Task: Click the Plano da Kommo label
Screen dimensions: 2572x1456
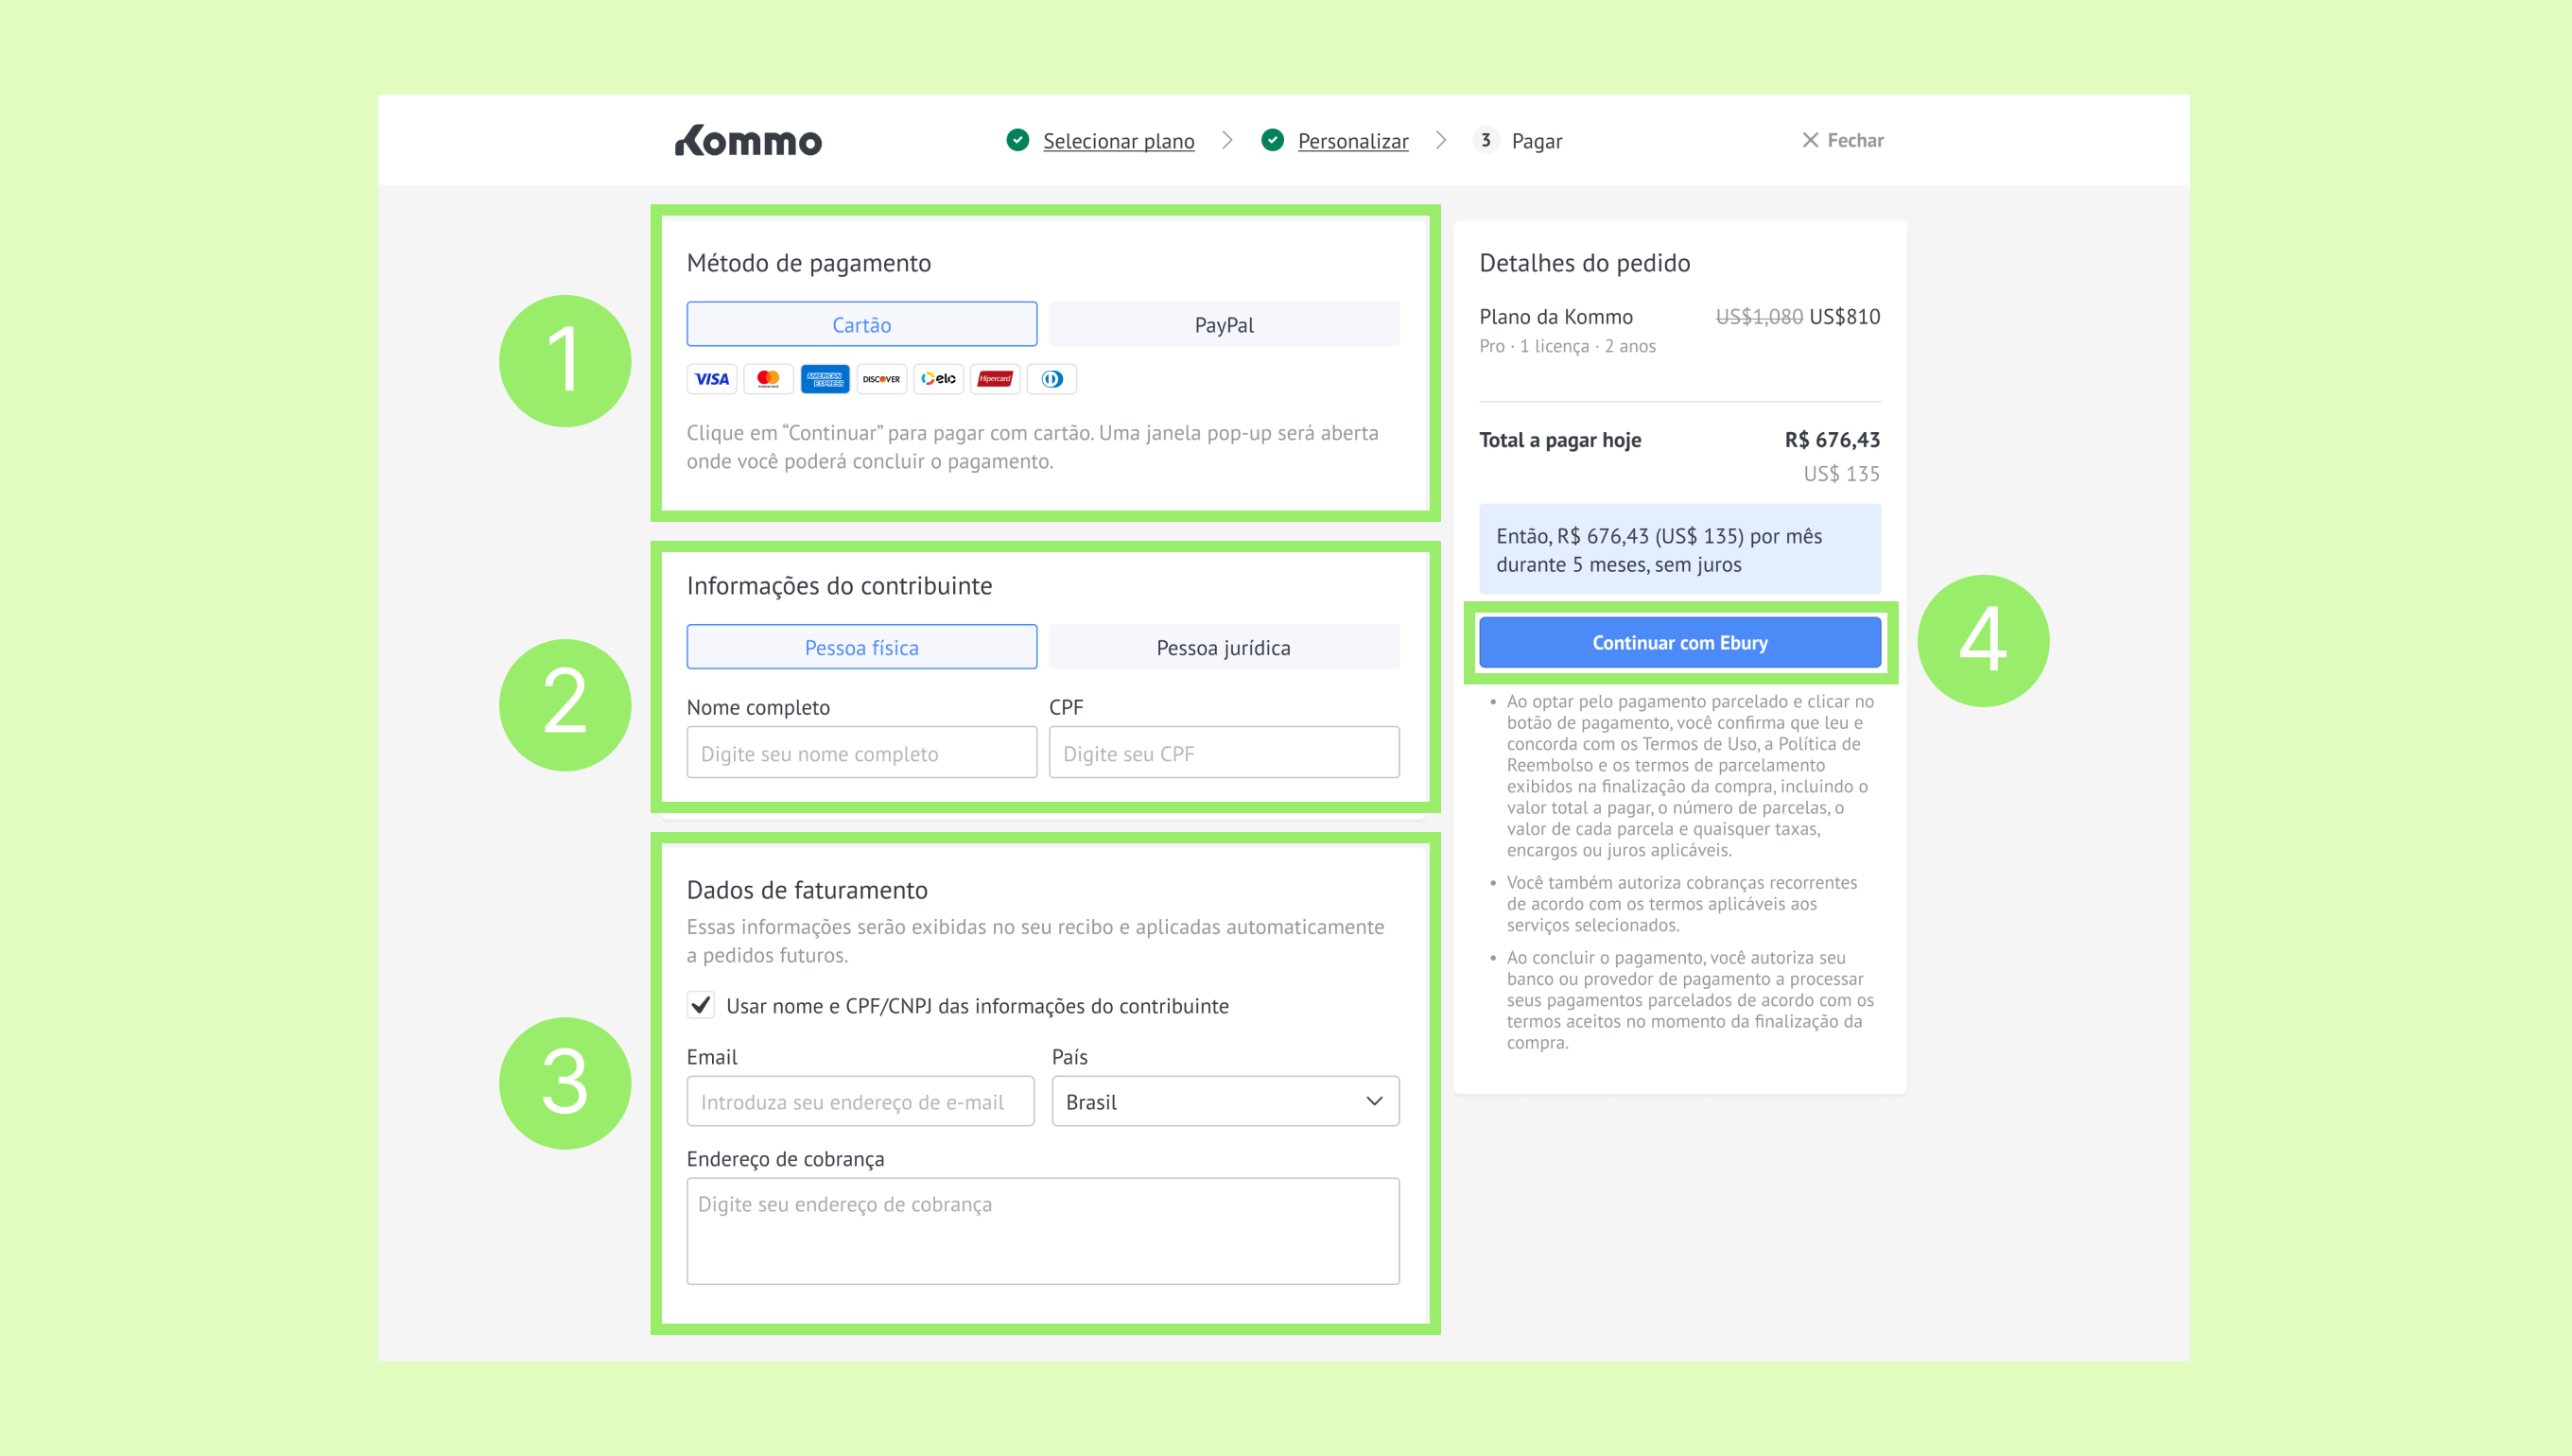Action: click(x=1556, y=316)
